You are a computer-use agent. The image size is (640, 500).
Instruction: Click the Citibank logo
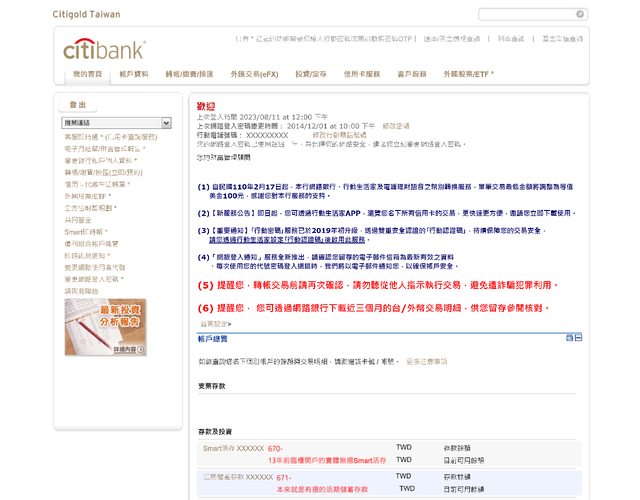(103, 49)
